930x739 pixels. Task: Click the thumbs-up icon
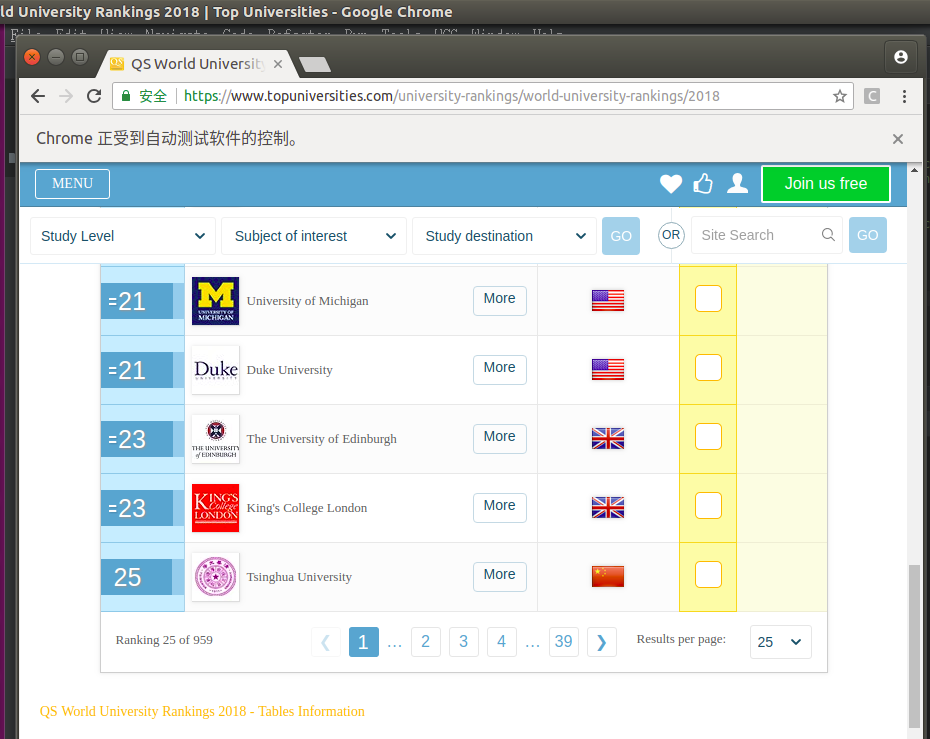click(x=703, y=184)
